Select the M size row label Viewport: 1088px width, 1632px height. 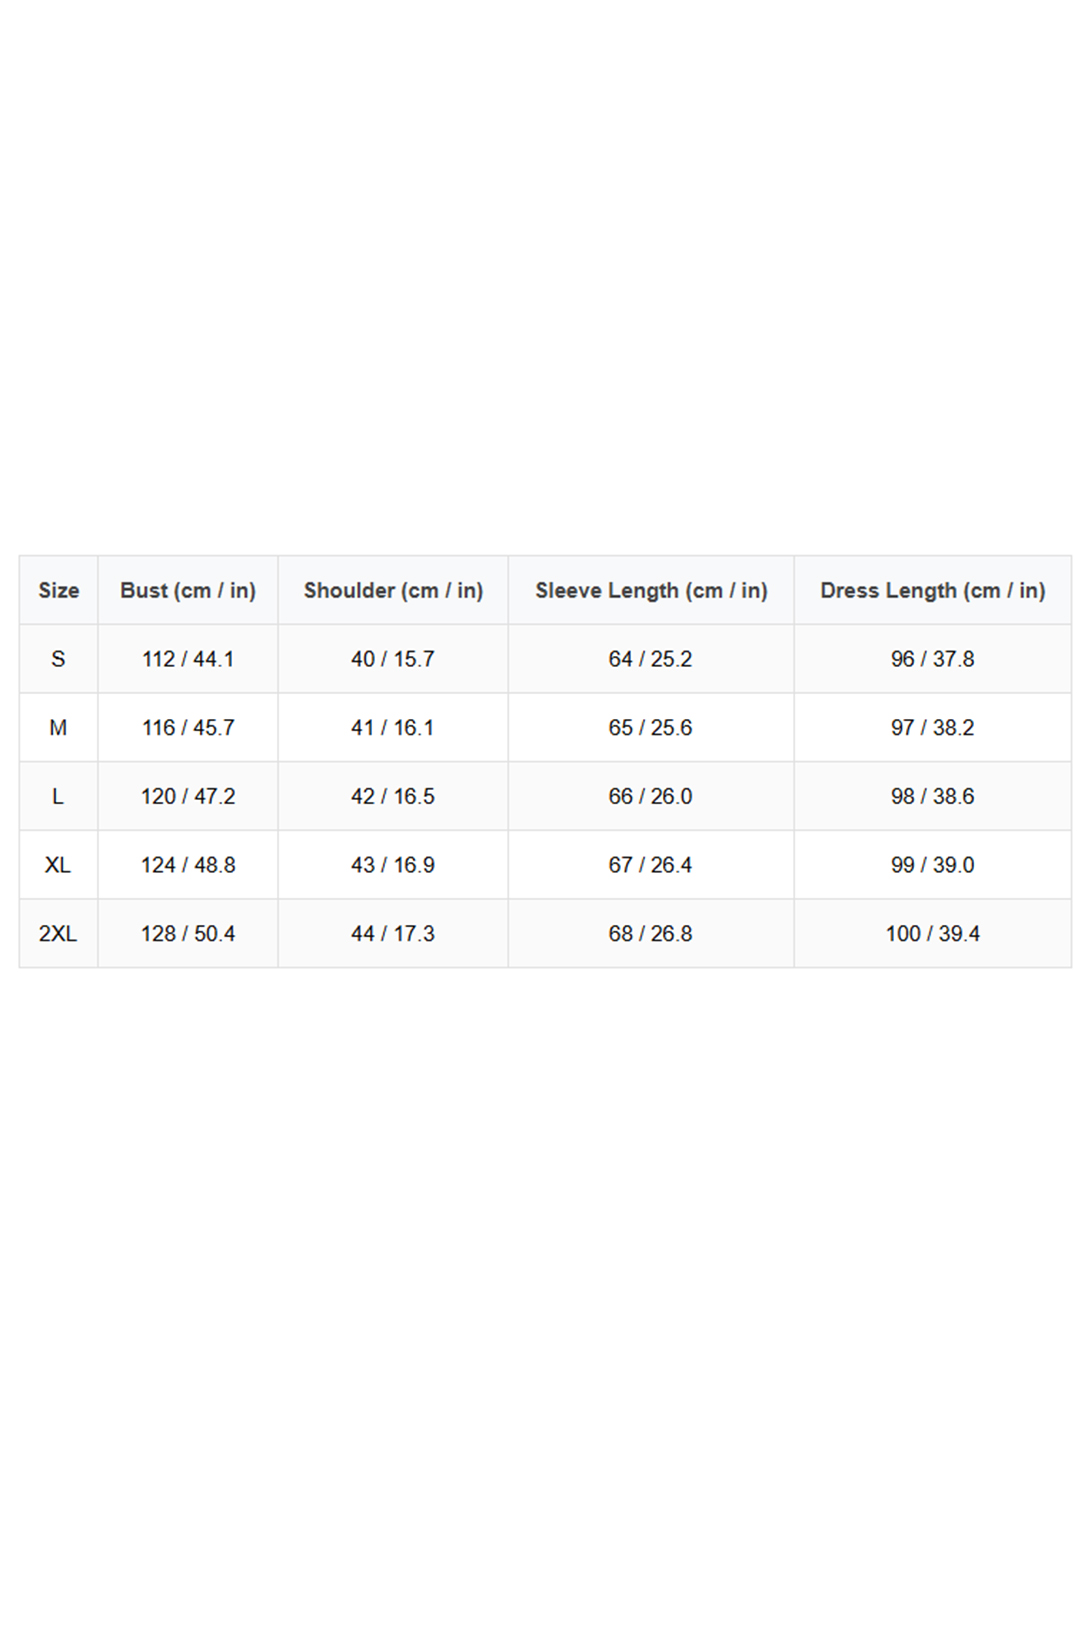pyautogui.click(x=58, y=727)
